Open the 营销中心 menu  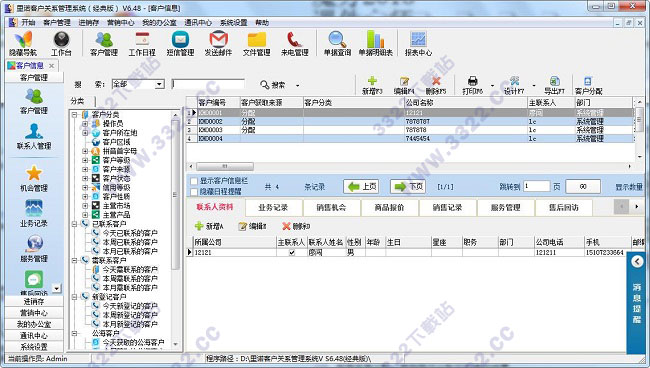120,22
